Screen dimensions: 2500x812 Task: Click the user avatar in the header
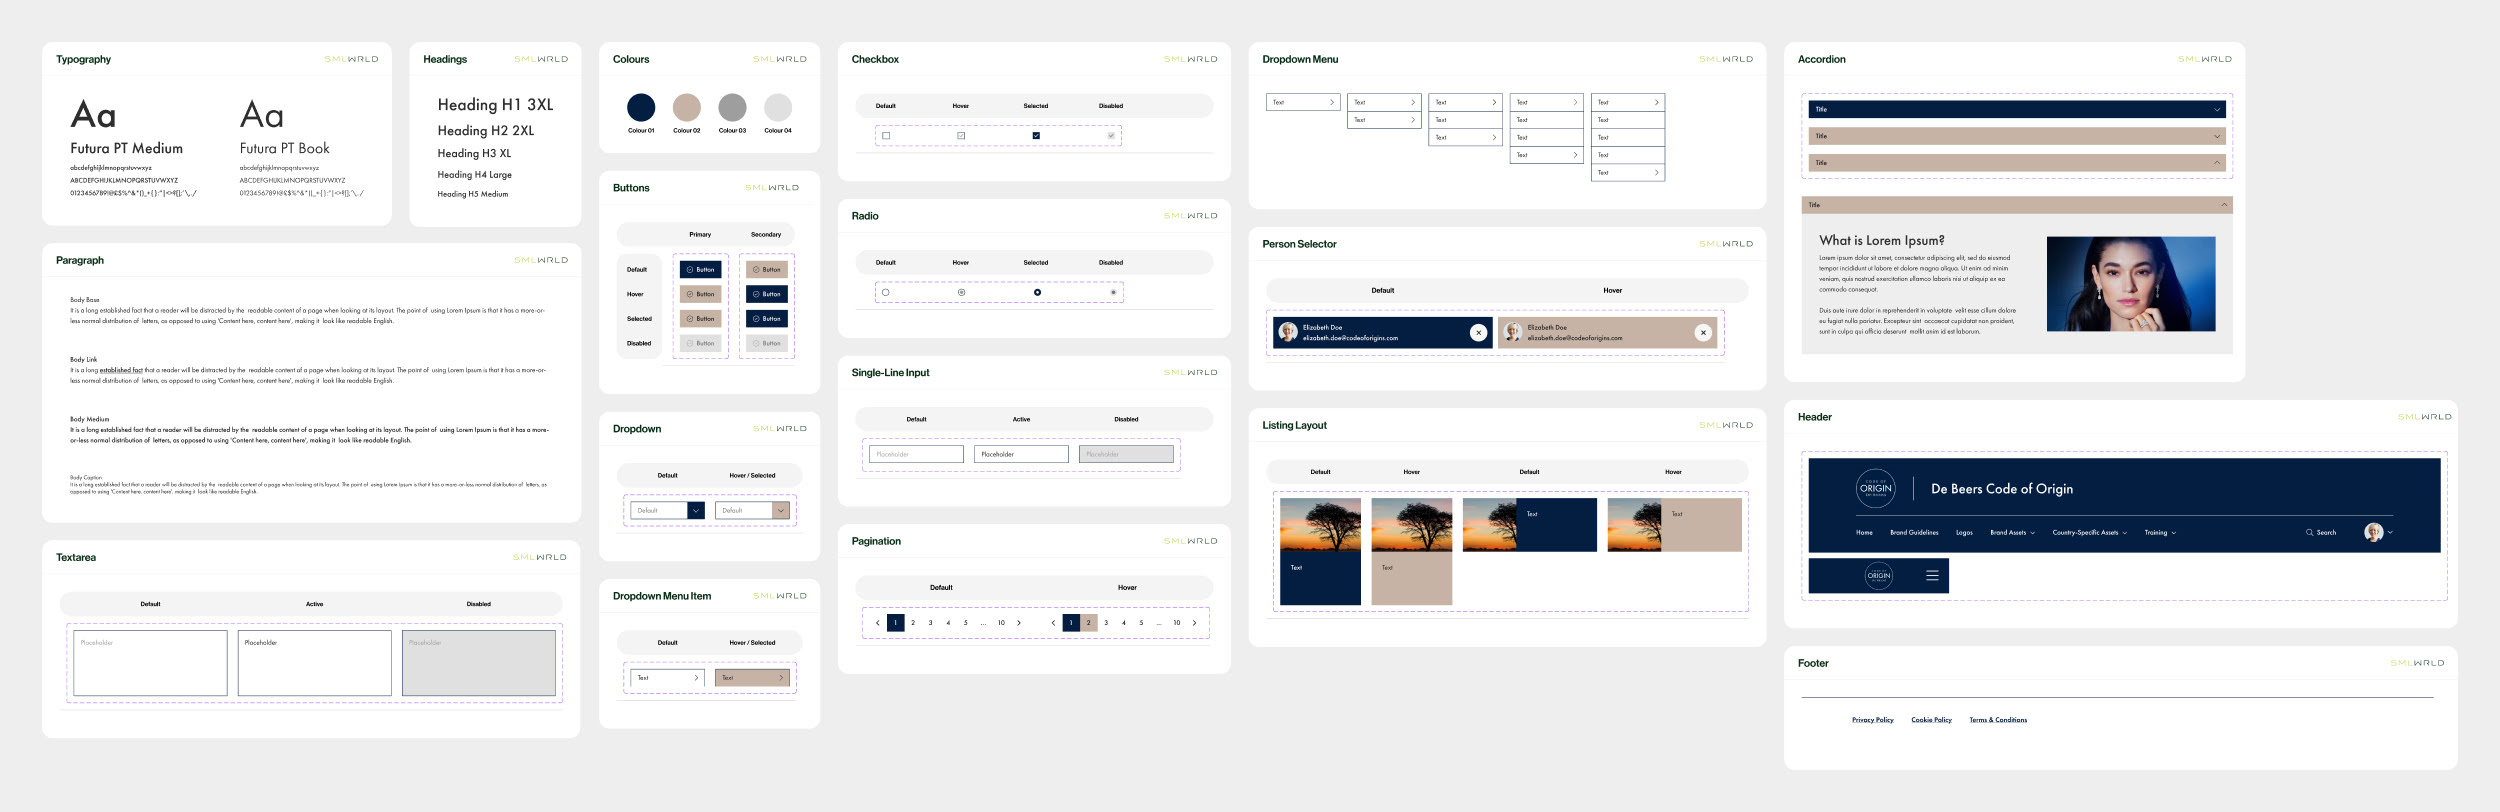tap(2373, 532)
